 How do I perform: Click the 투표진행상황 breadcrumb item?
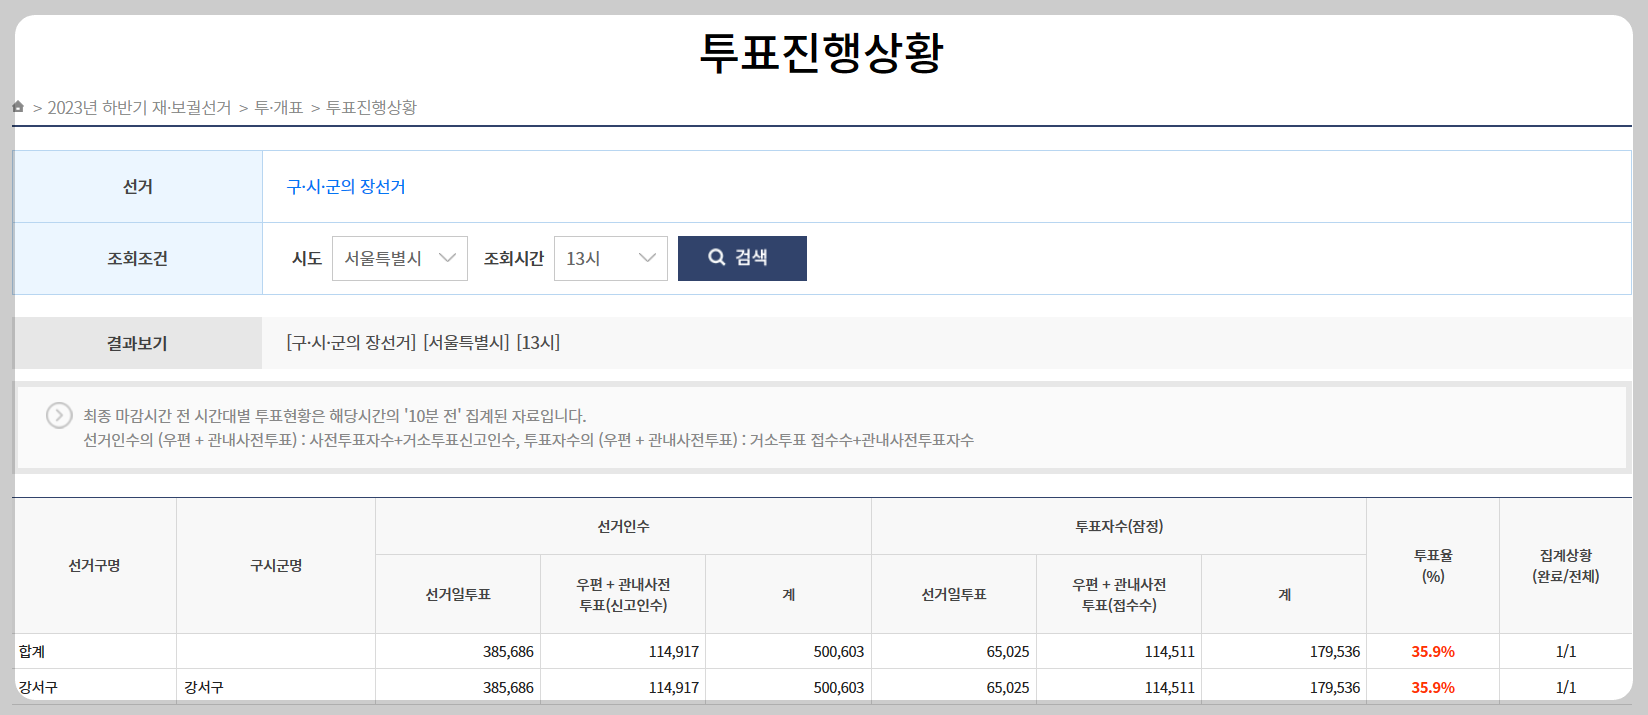coord(371,107)
